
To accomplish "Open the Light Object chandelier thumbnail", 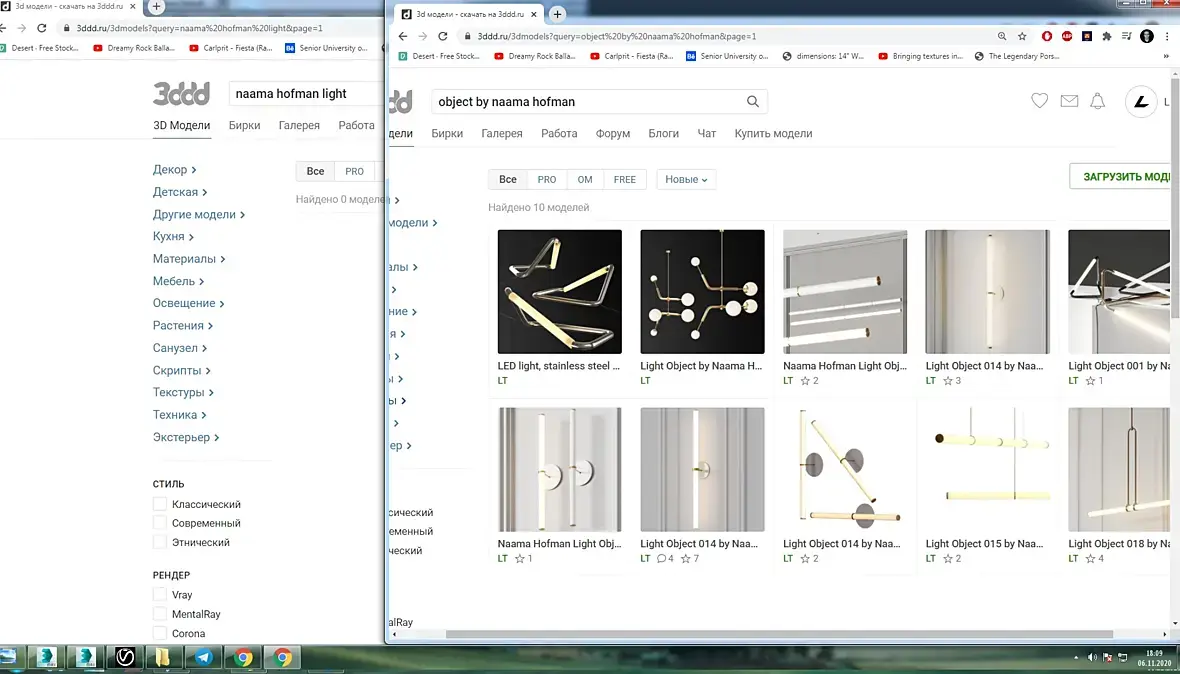I will [x=702, y=291].
